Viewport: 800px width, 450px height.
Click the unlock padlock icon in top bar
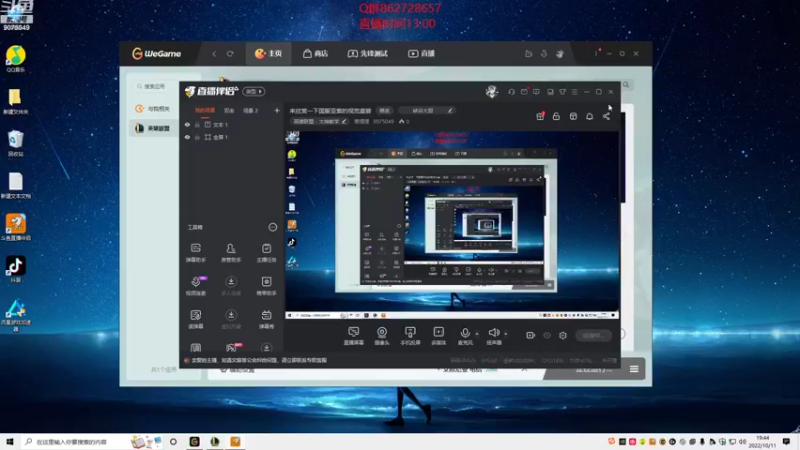(x=556, y=116)
